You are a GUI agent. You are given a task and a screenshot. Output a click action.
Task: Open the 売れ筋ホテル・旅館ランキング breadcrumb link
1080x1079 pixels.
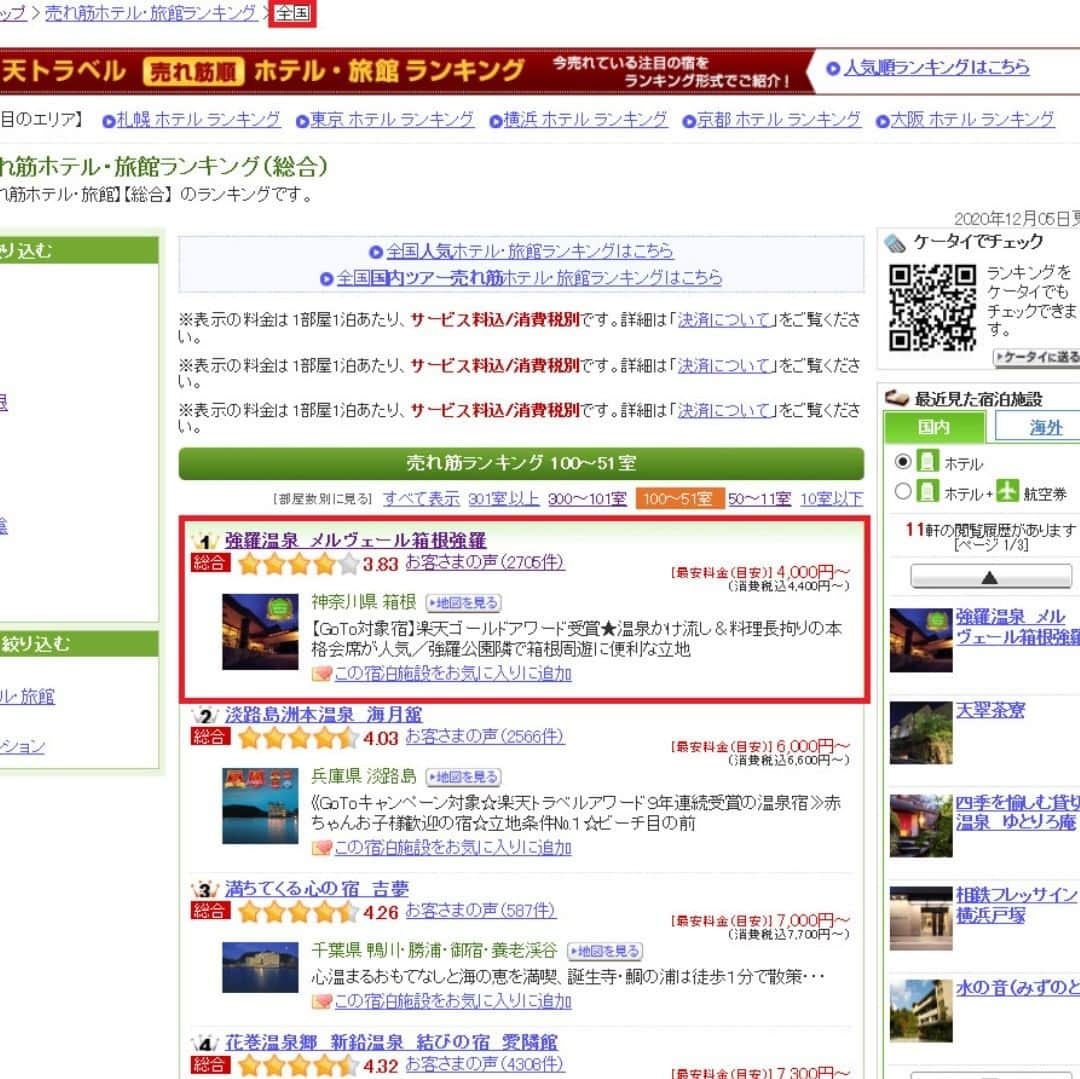(x=150, y=13)
